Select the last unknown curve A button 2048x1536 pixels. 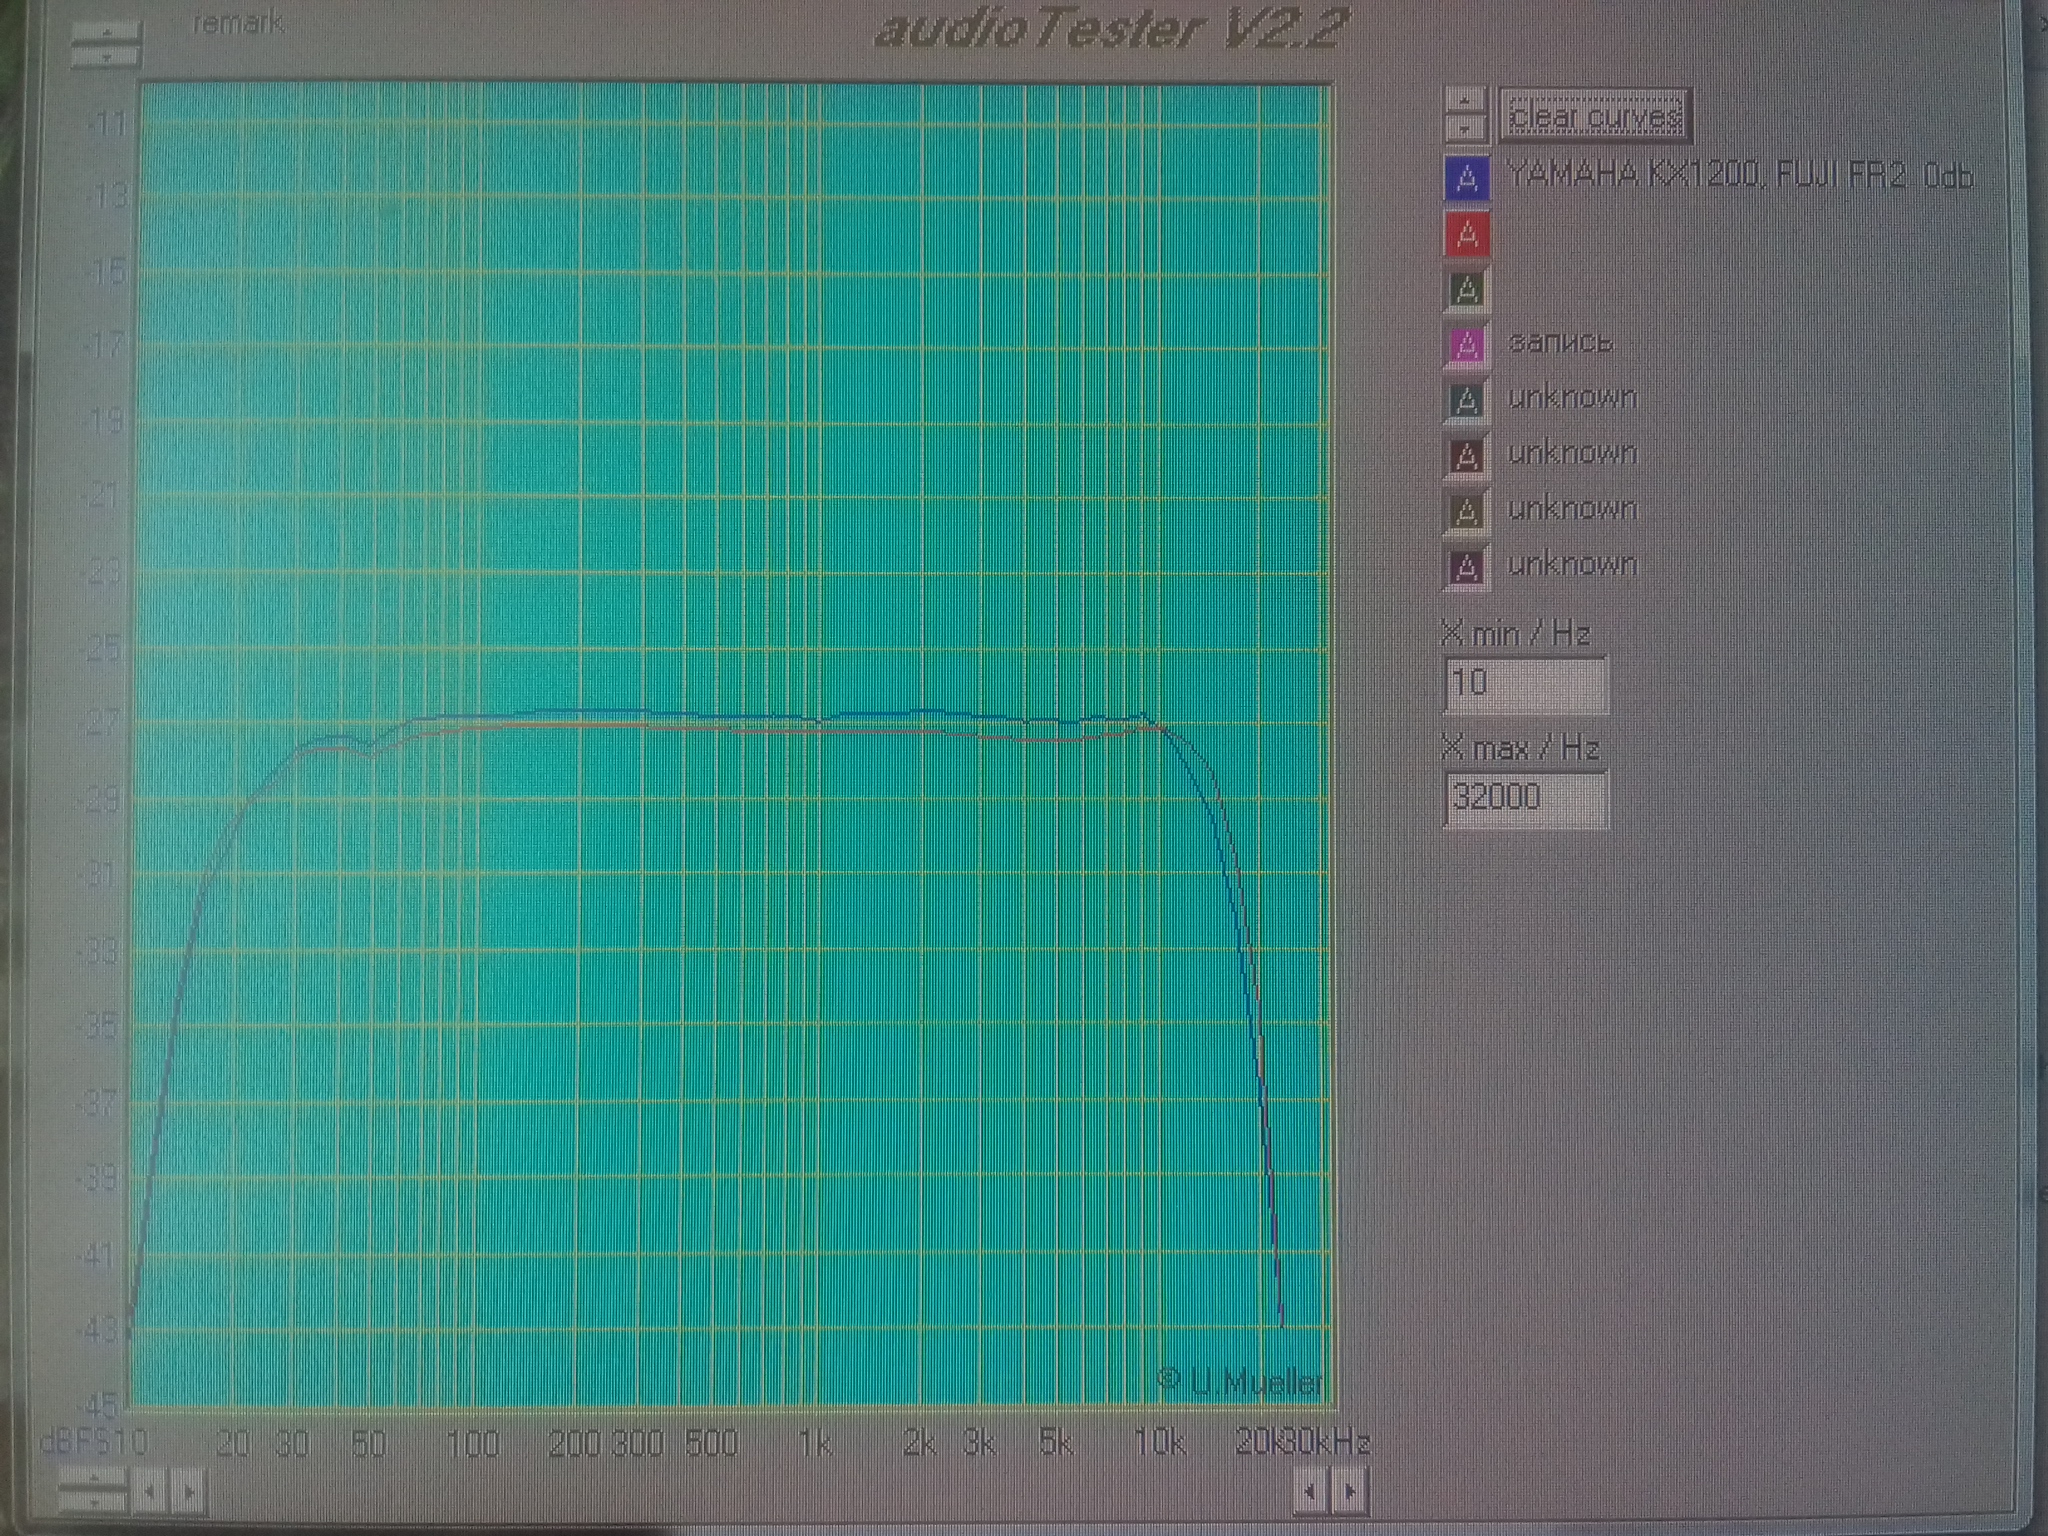coord(1467,567)
